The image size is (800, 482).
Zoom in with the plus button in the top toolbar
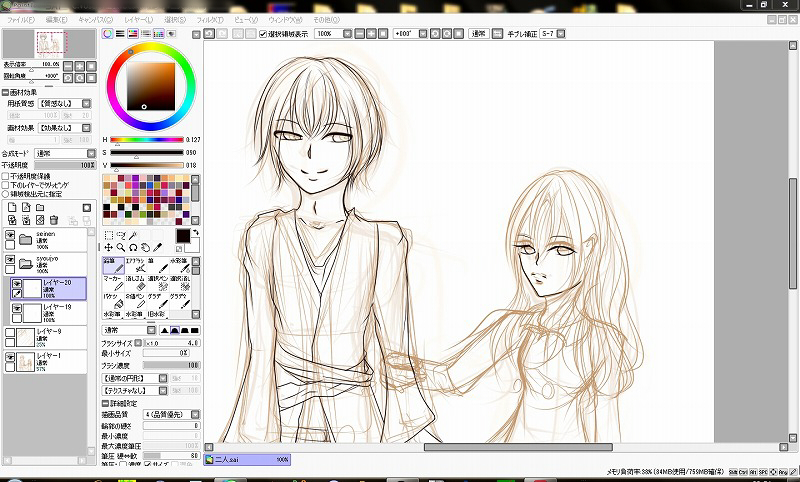coord(371,34)
